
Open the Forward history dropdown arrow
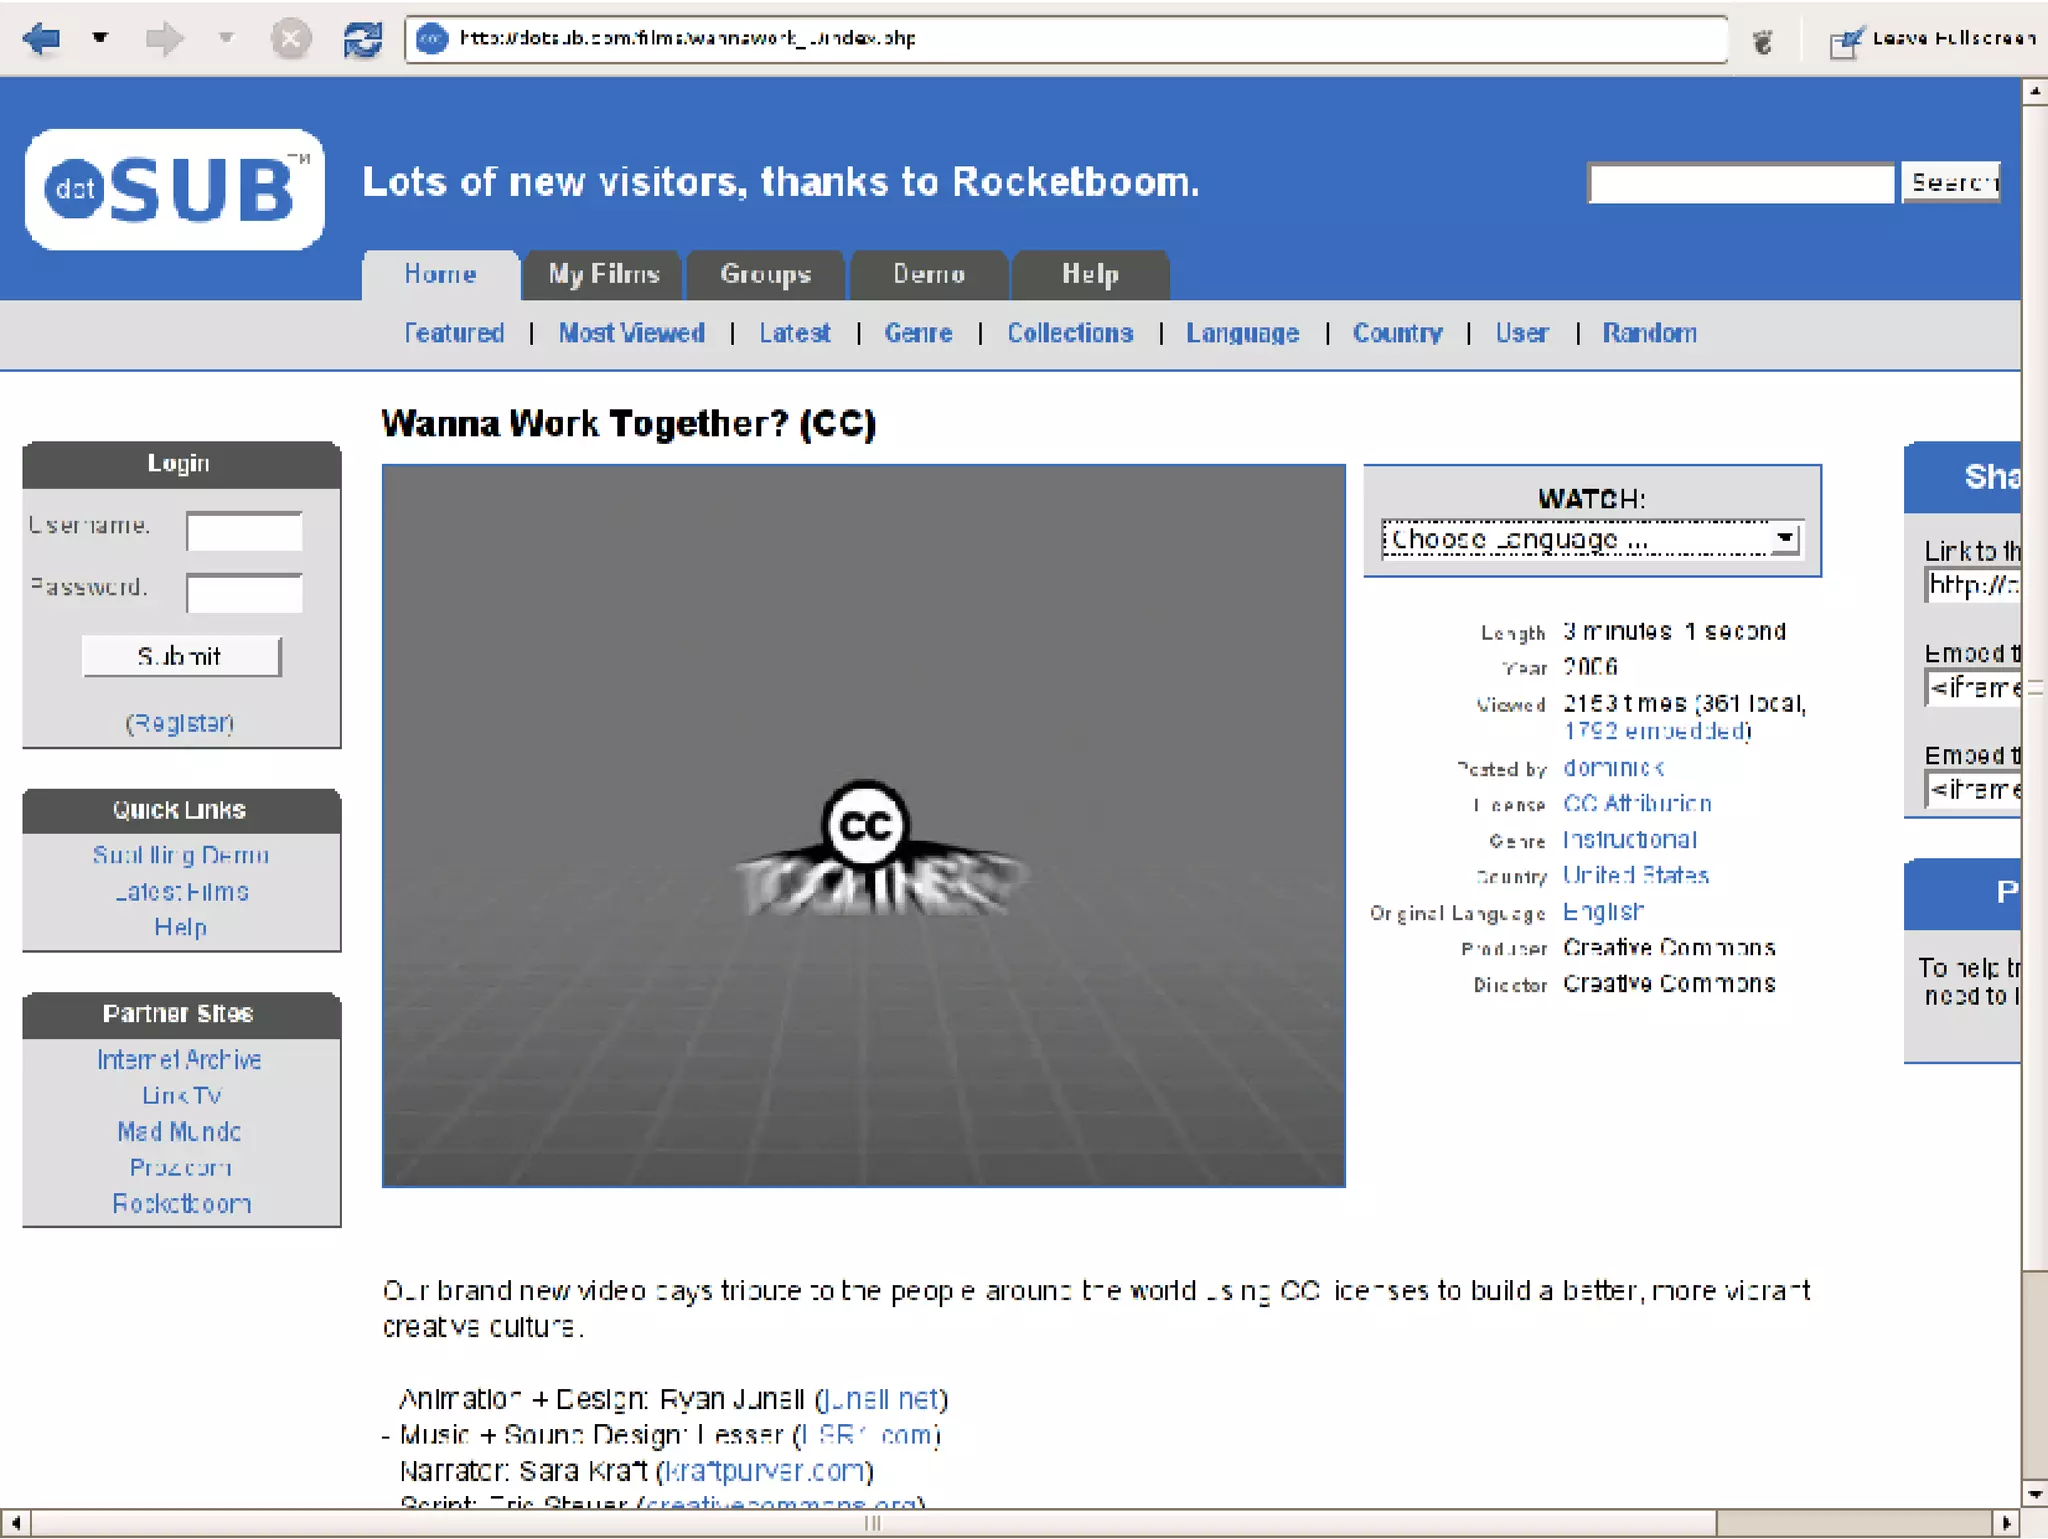point(226,39)
